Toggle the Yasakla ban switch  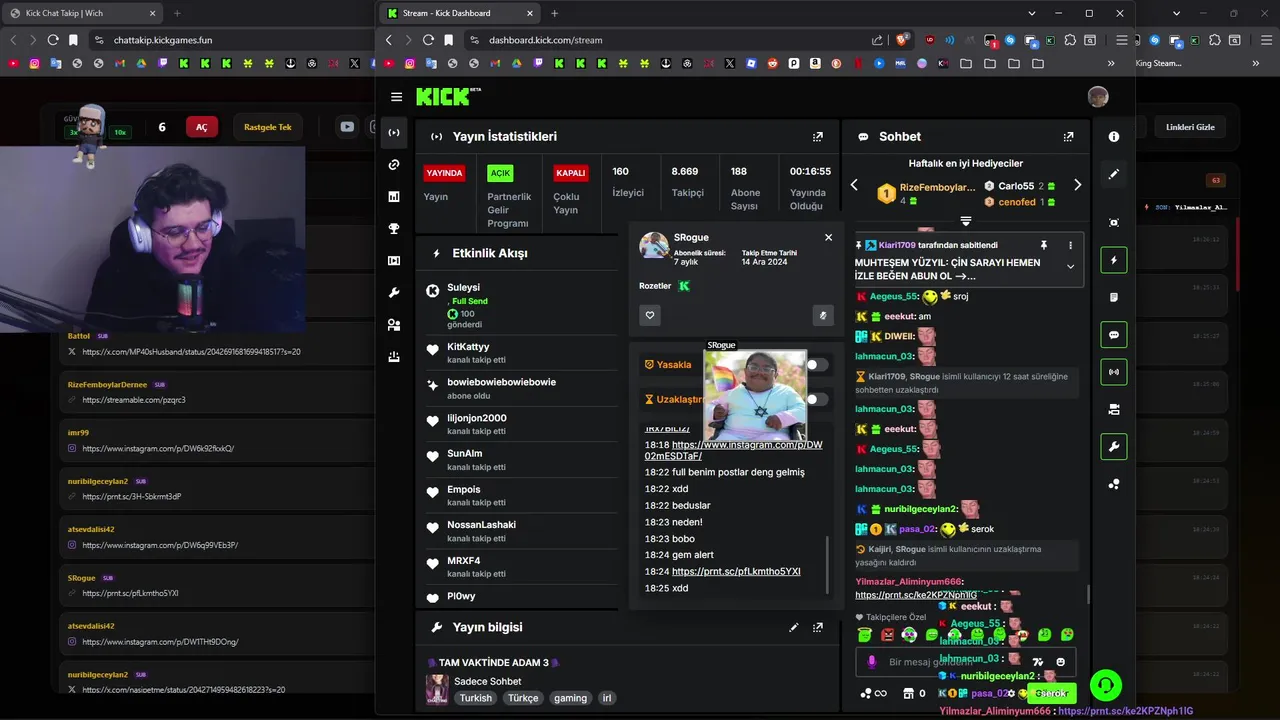pos(818,365)
